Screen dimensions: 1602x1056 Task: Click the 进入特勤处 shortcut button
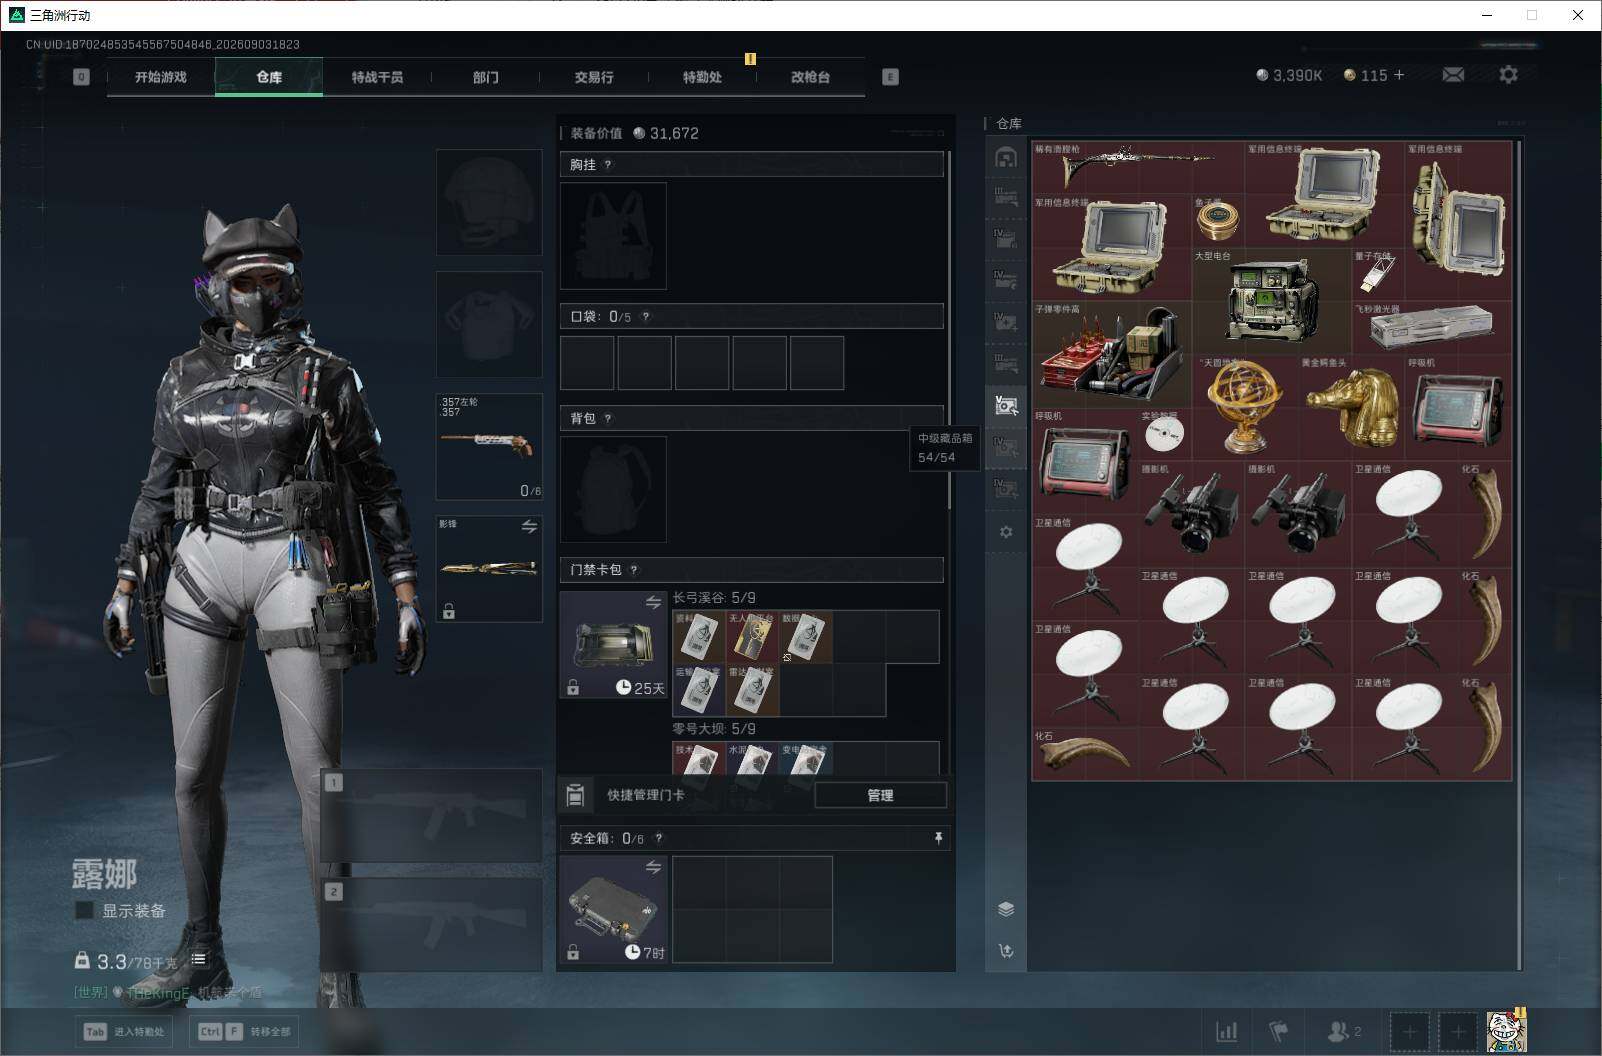[125, 1031]
